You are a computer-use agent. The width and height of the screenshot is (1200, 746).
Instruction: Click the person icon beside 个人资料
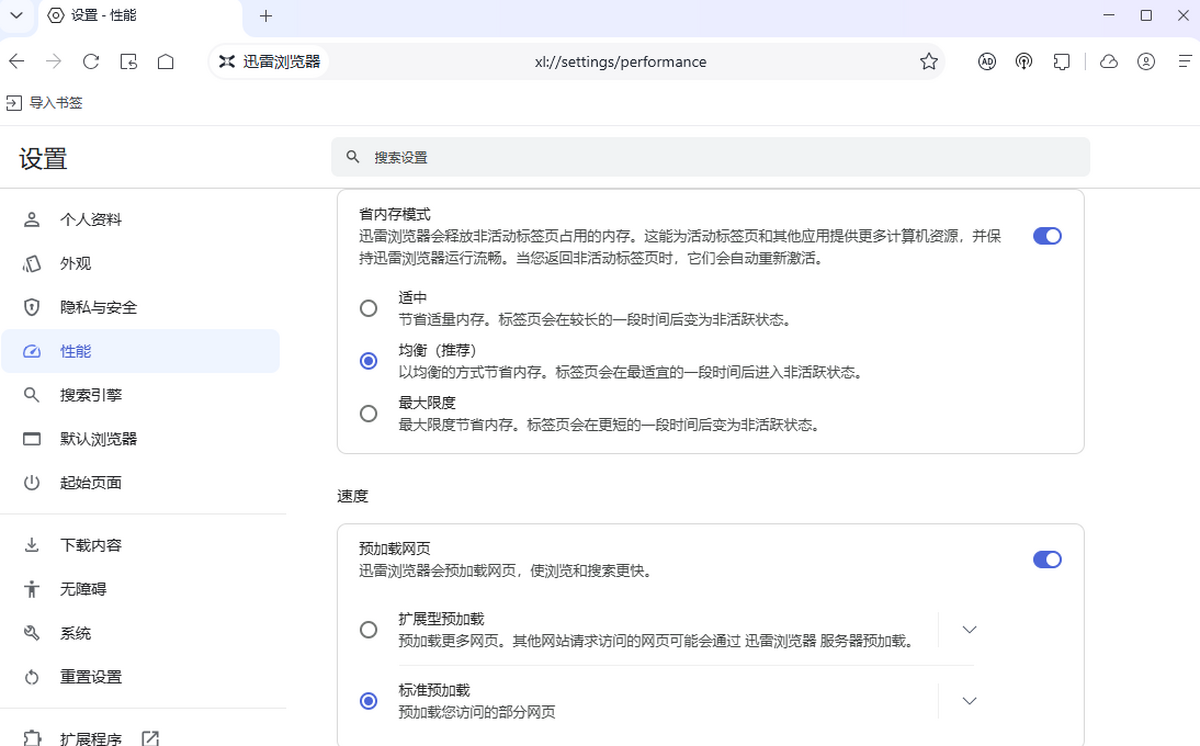[32, 220]
